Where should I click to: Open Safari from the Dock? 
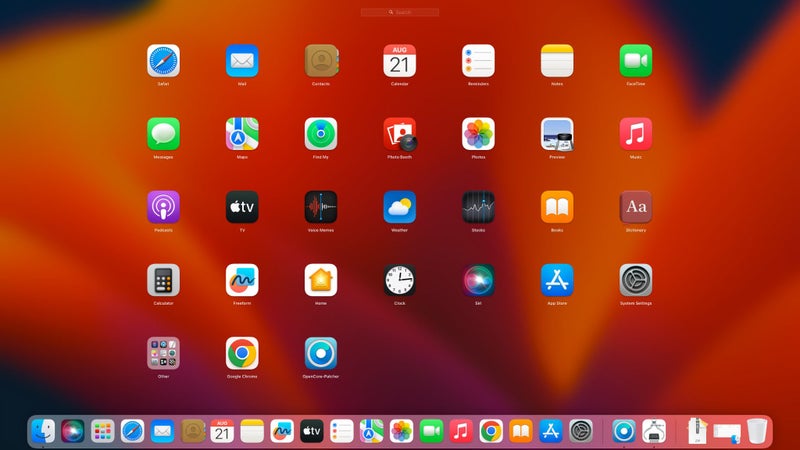pos(132,432)
